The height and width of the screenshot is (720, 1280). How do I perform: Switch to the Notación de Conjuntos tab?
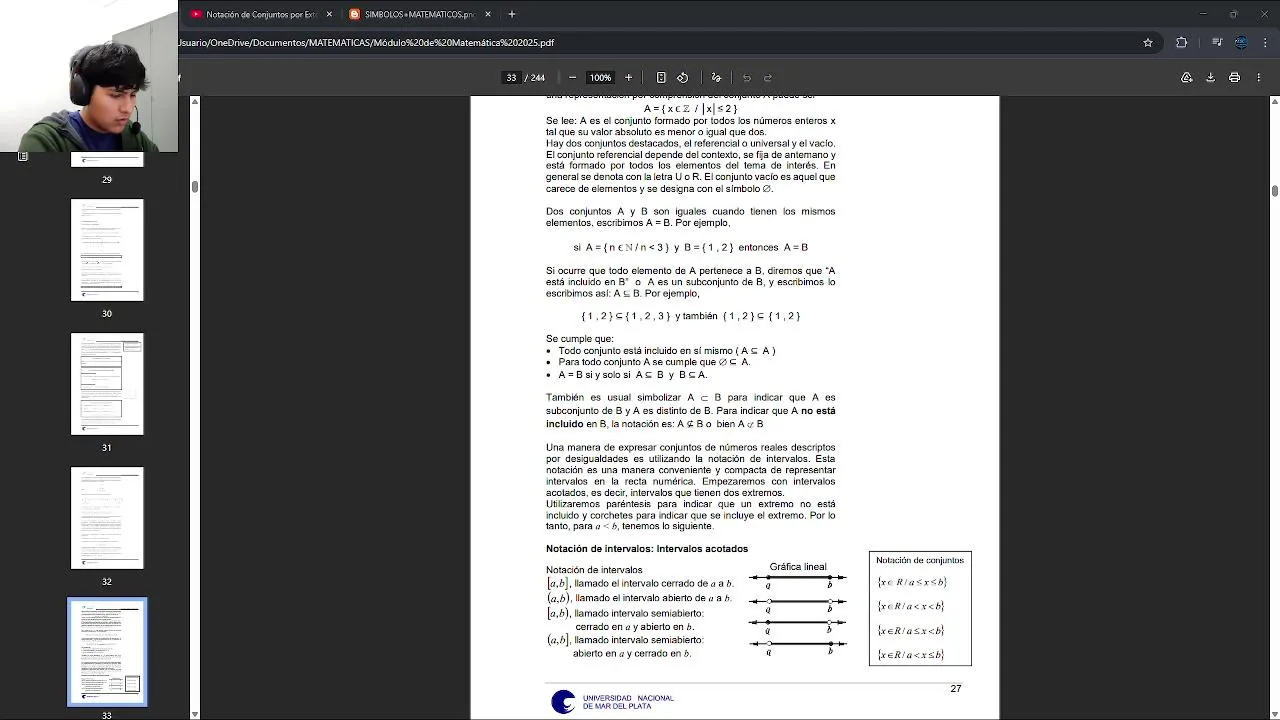[260, 14]
